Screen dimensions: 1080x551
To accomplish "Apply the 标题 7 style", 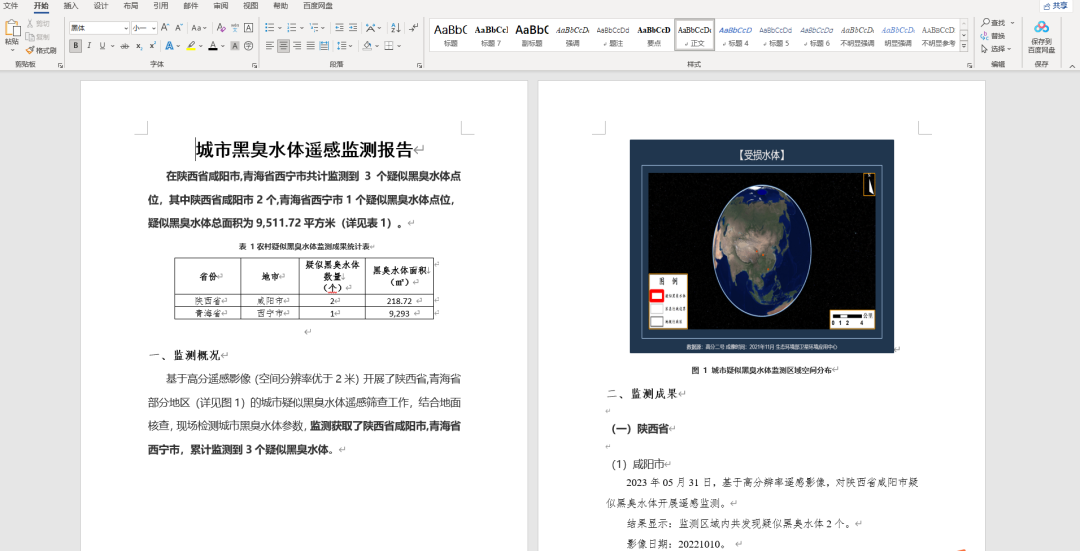I will point(491,35).
